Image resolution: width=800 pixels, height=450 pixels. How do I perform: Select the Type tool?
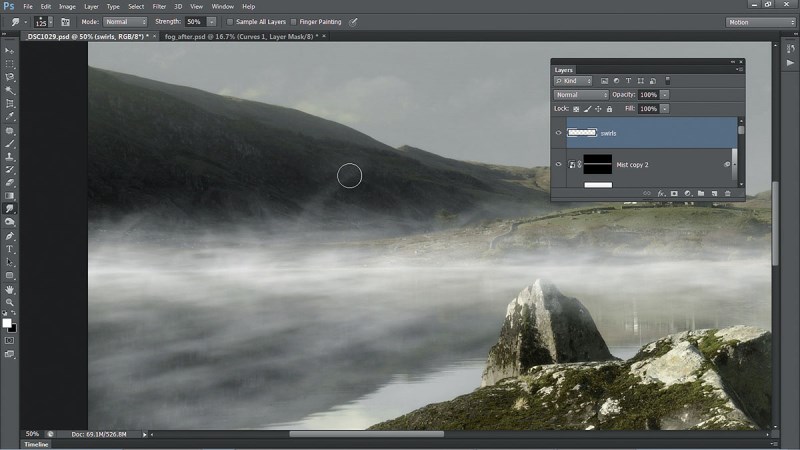(10, 249)
